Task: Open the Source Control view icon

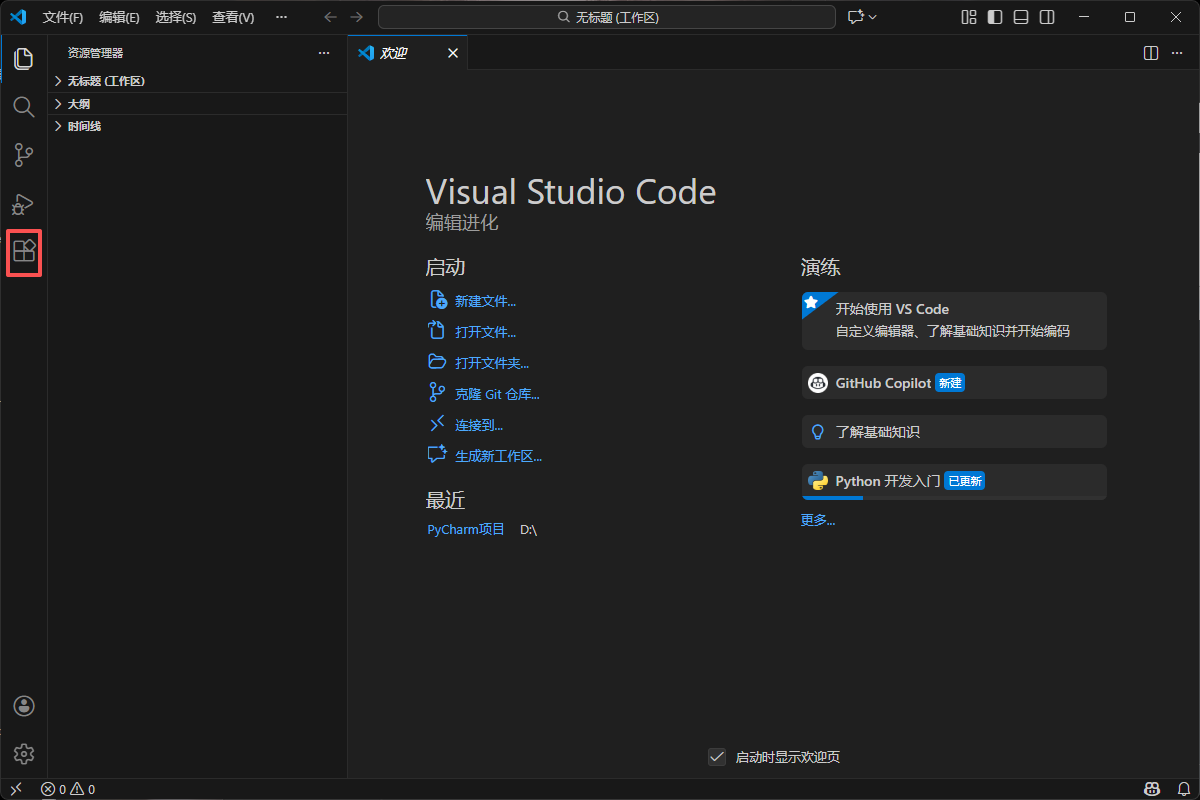Action: pos(24,155)
